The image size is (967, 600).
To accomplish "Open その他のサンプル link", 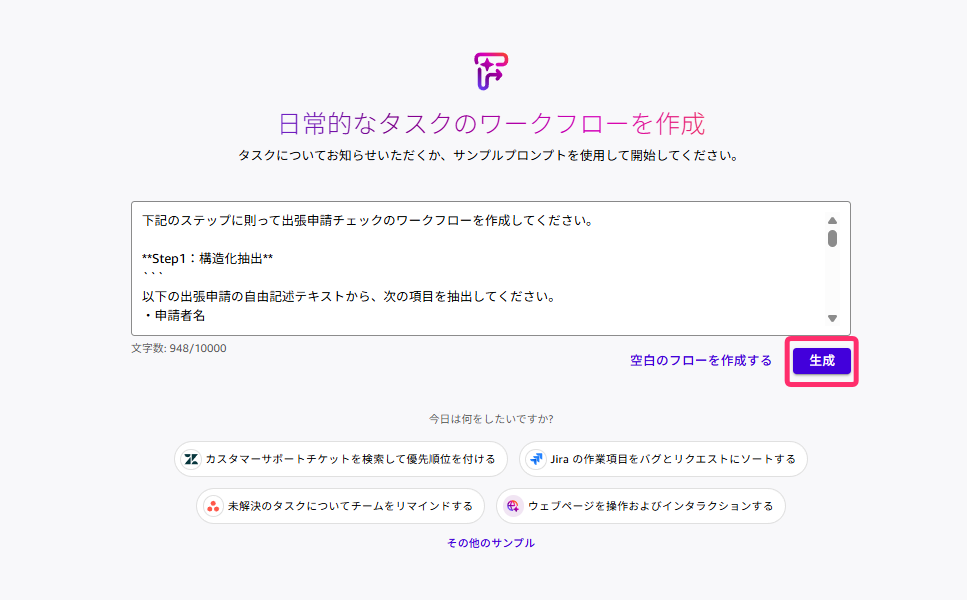I will click(x=491, y=543).
